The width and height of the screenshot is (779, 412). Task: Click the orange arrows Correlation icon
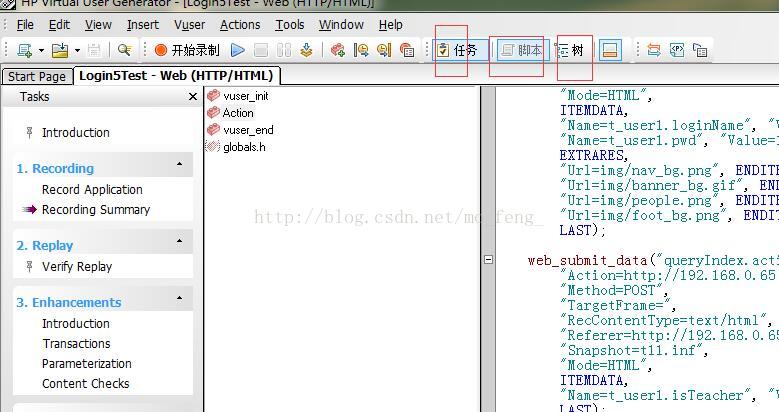pyautogui.click(x=654, y=50)
